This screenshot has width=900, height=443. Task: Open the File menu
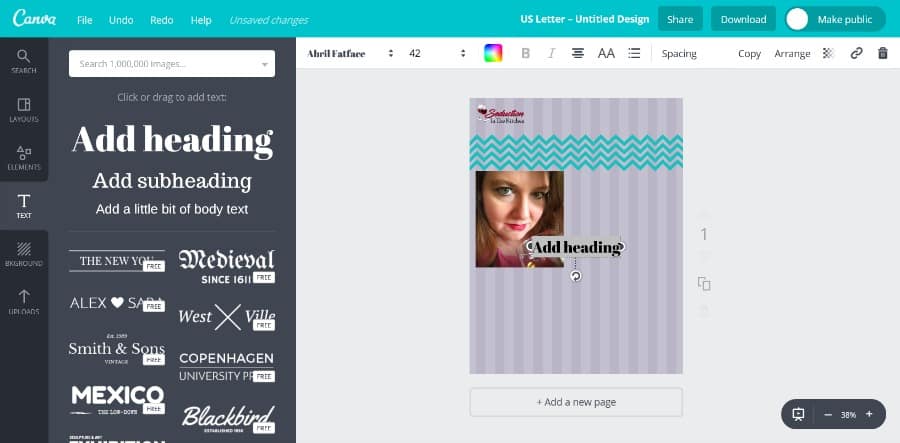coord(84,20)
